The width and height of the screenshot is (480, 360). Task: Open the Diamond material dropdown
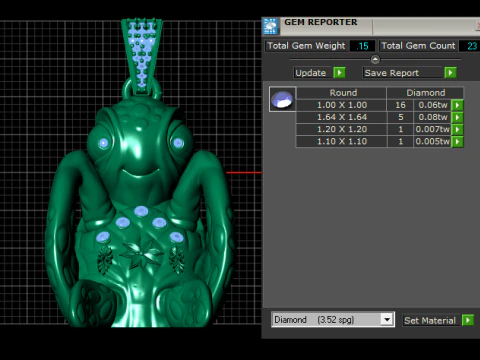point(387,320)
